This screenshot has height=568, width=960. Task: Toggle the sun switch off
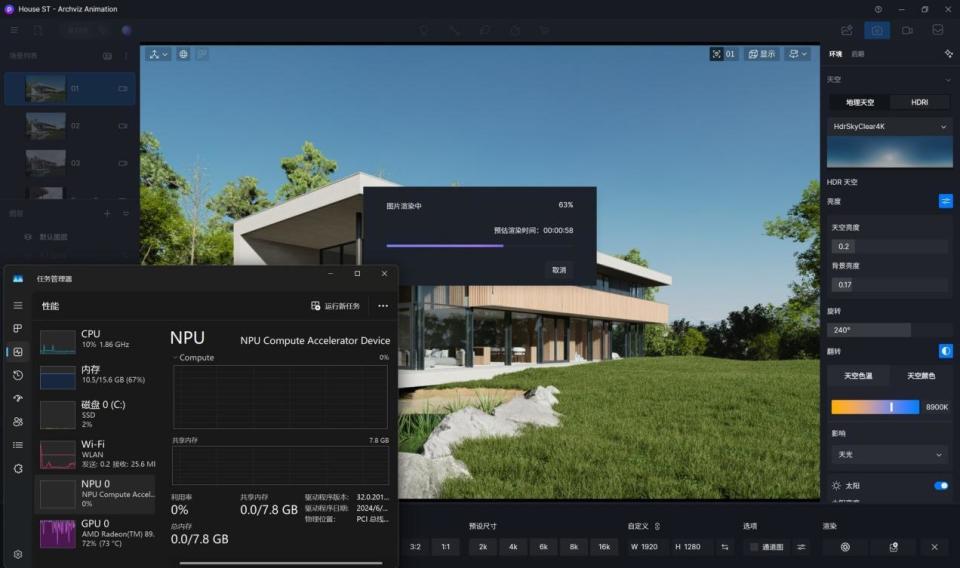coord(941,485)
